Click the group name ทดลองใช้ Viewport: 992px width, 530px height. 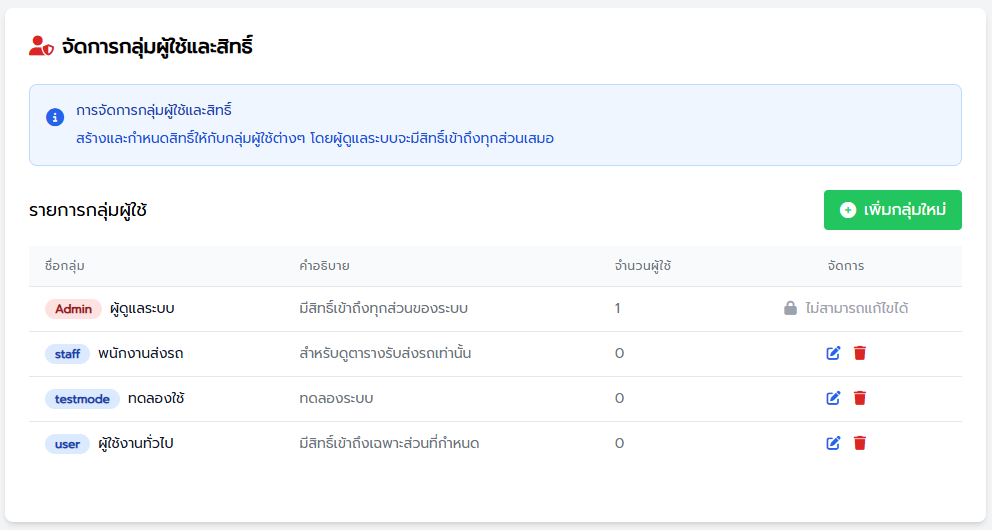[x=156, y=398]
